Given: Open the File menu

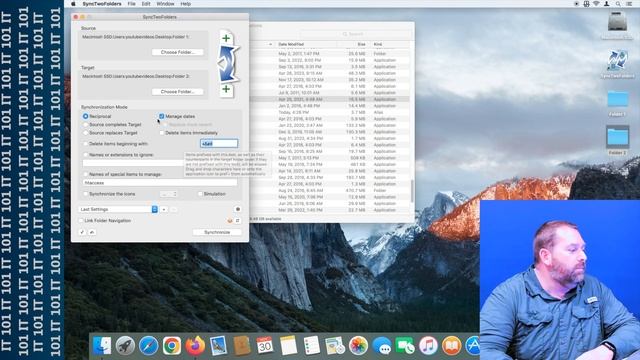Looking at the screenshot, I should (131, 4).
